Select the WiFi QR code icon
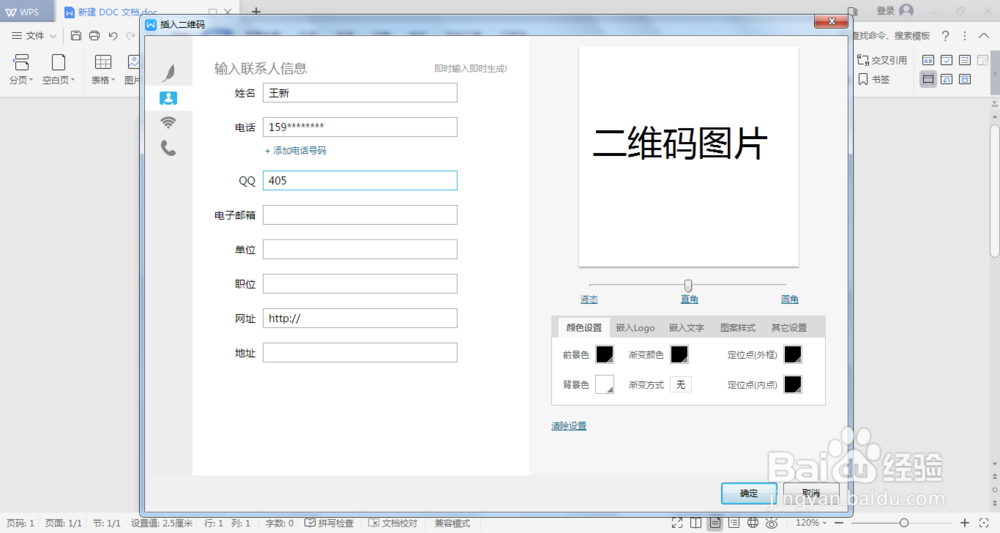Viewport: 1000px width, 533px height. coord(168,122)
